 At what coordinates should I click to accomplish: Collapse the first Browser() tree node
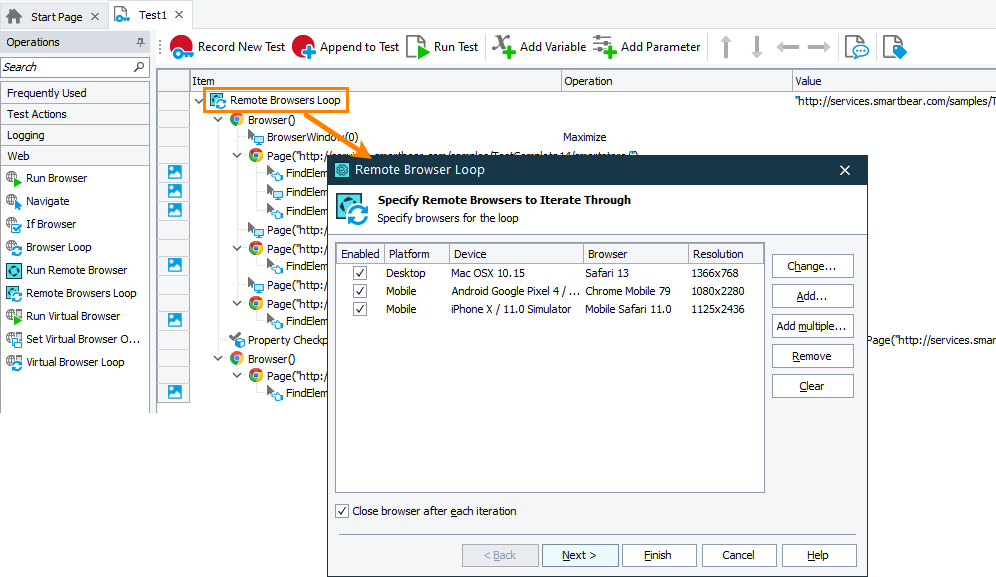click(218, 118)
